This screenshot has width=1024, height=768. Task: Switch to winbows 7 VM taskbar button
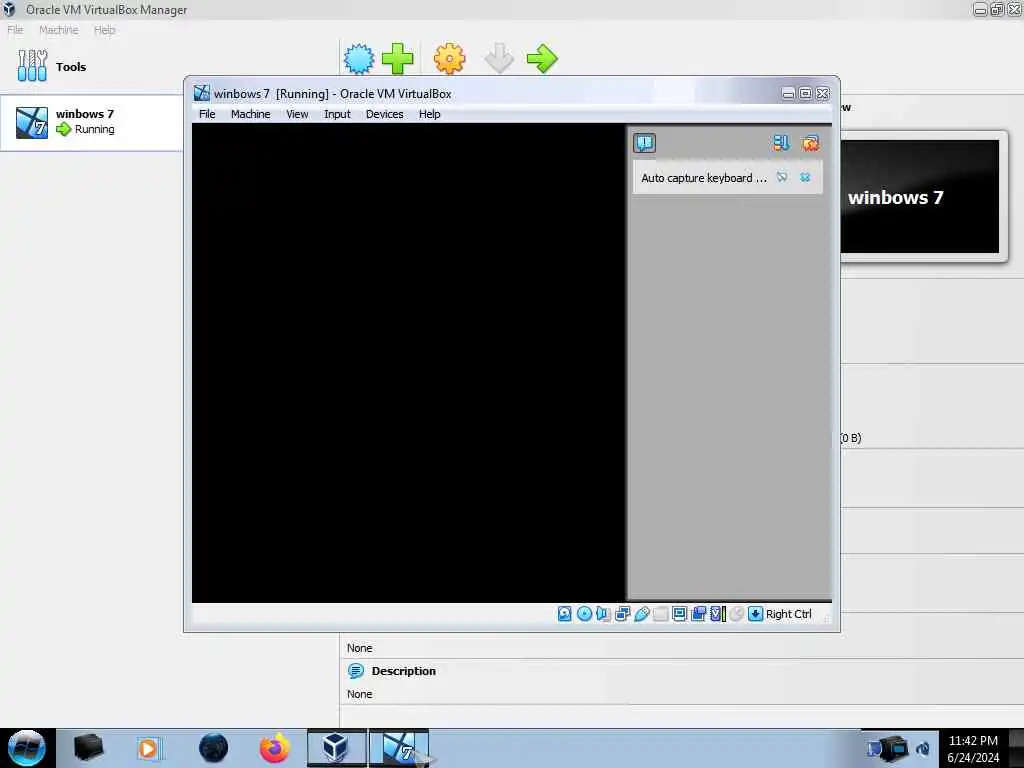[x=399, y=748]
